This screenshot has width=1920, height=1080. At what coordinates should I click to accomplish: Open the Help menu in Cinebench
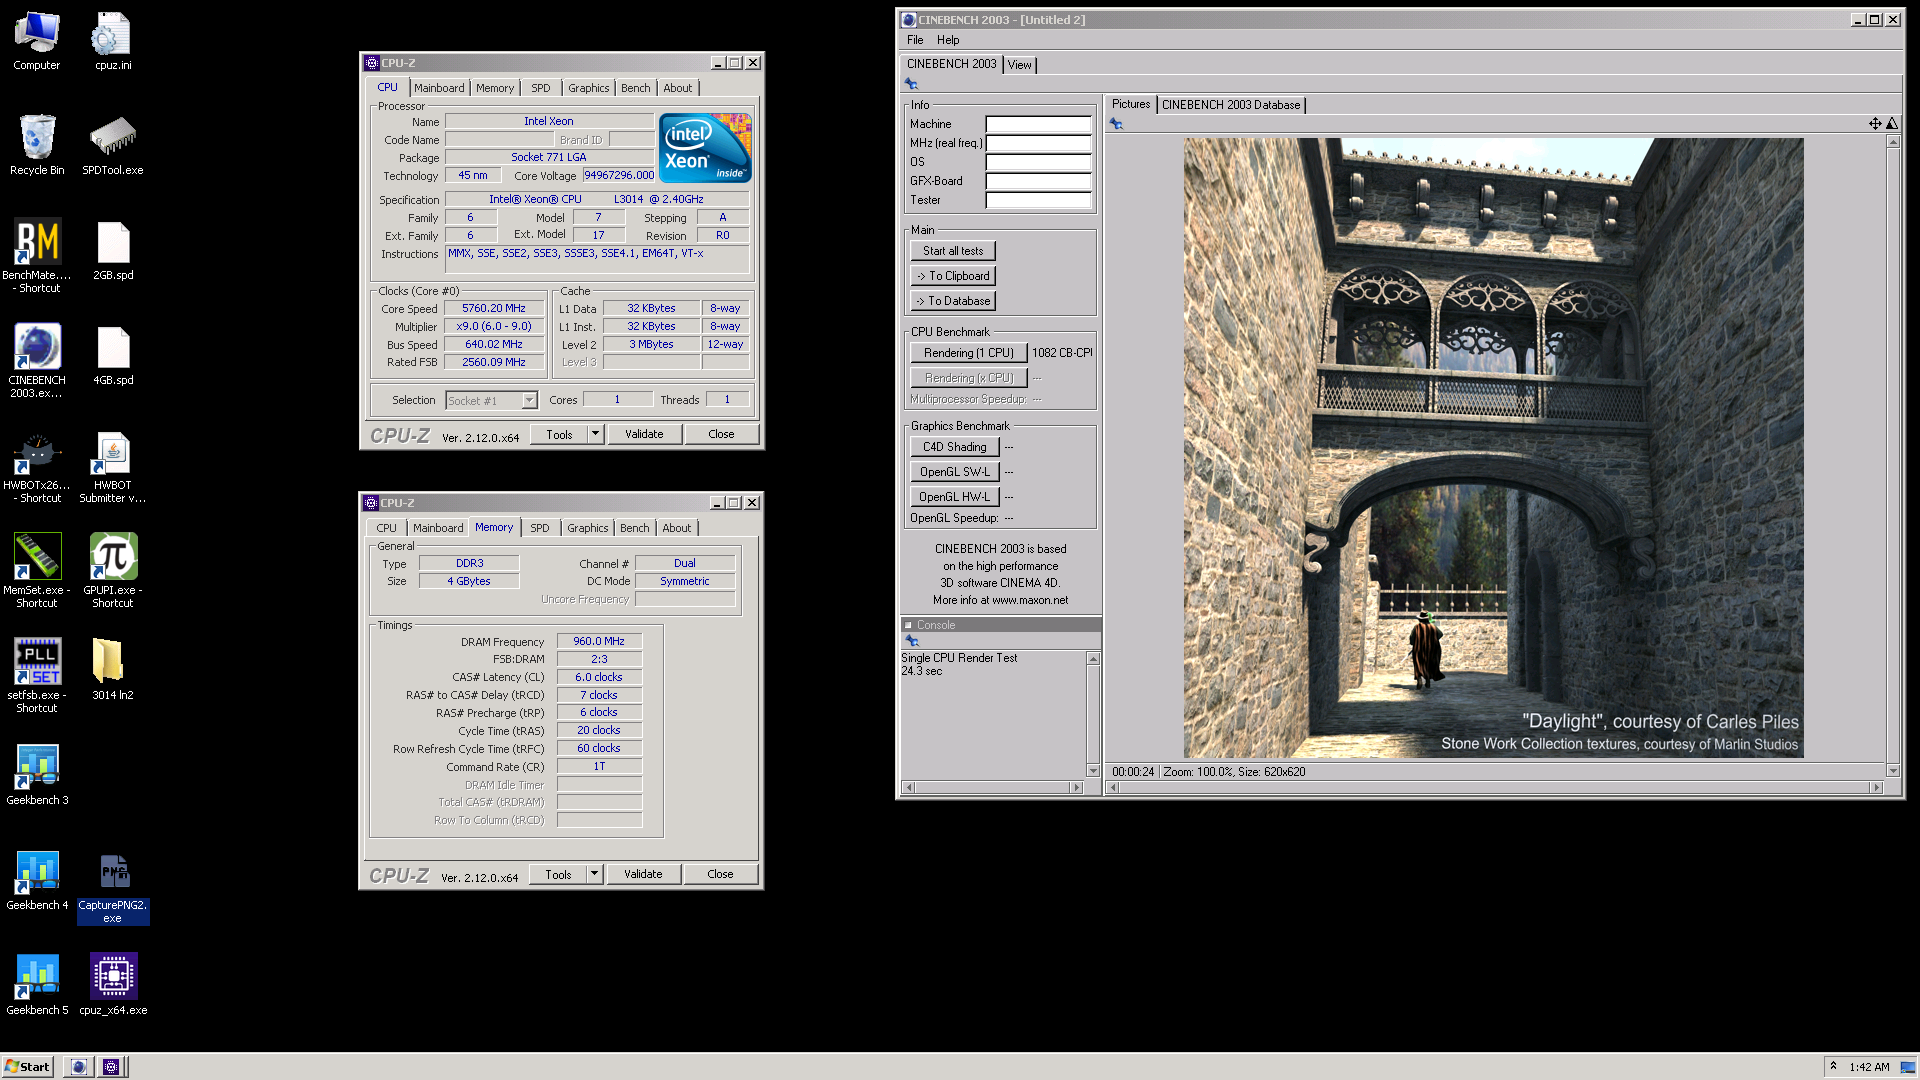pyautogui.click(x=948, y=40)
